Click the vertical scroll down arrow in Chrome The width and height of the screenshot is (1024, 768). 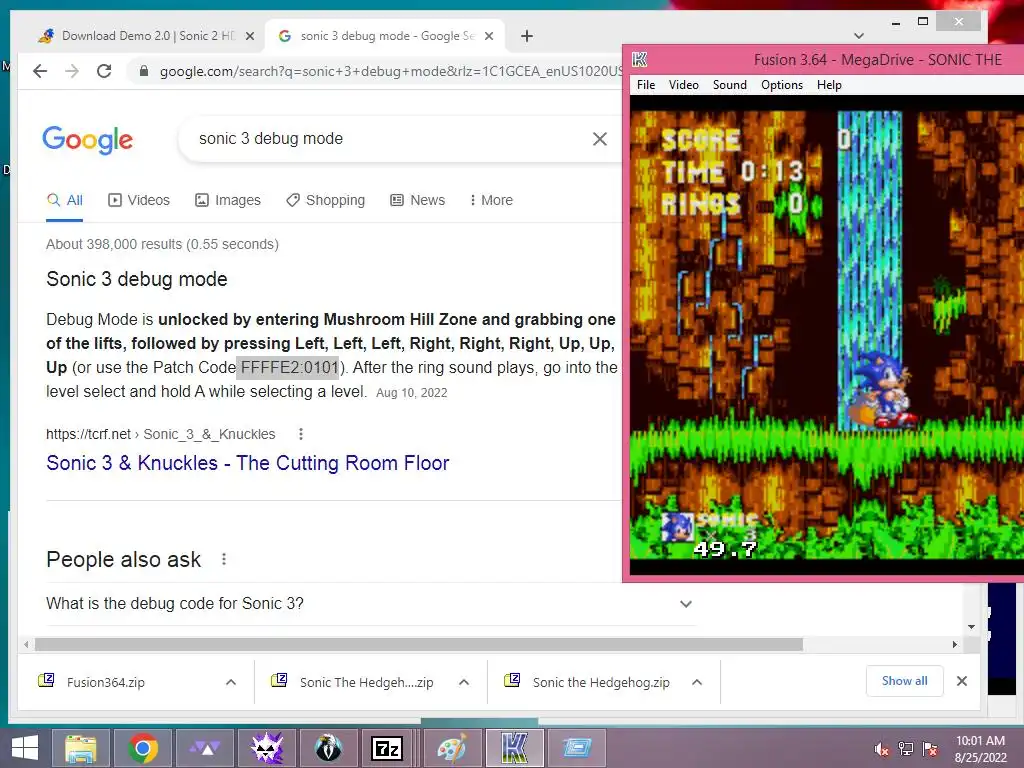tap(971, 627)
